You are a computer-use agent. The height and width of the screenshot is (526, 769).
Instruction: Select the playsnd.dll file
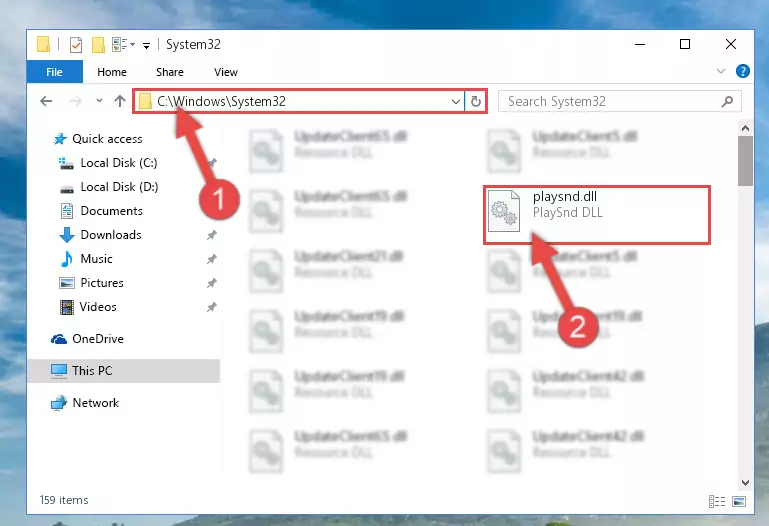596,215
